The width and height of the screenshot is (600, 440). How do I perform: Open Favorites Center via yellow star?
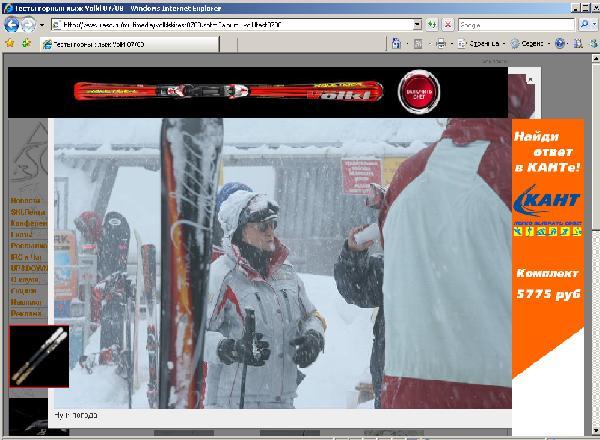point(10,43)
